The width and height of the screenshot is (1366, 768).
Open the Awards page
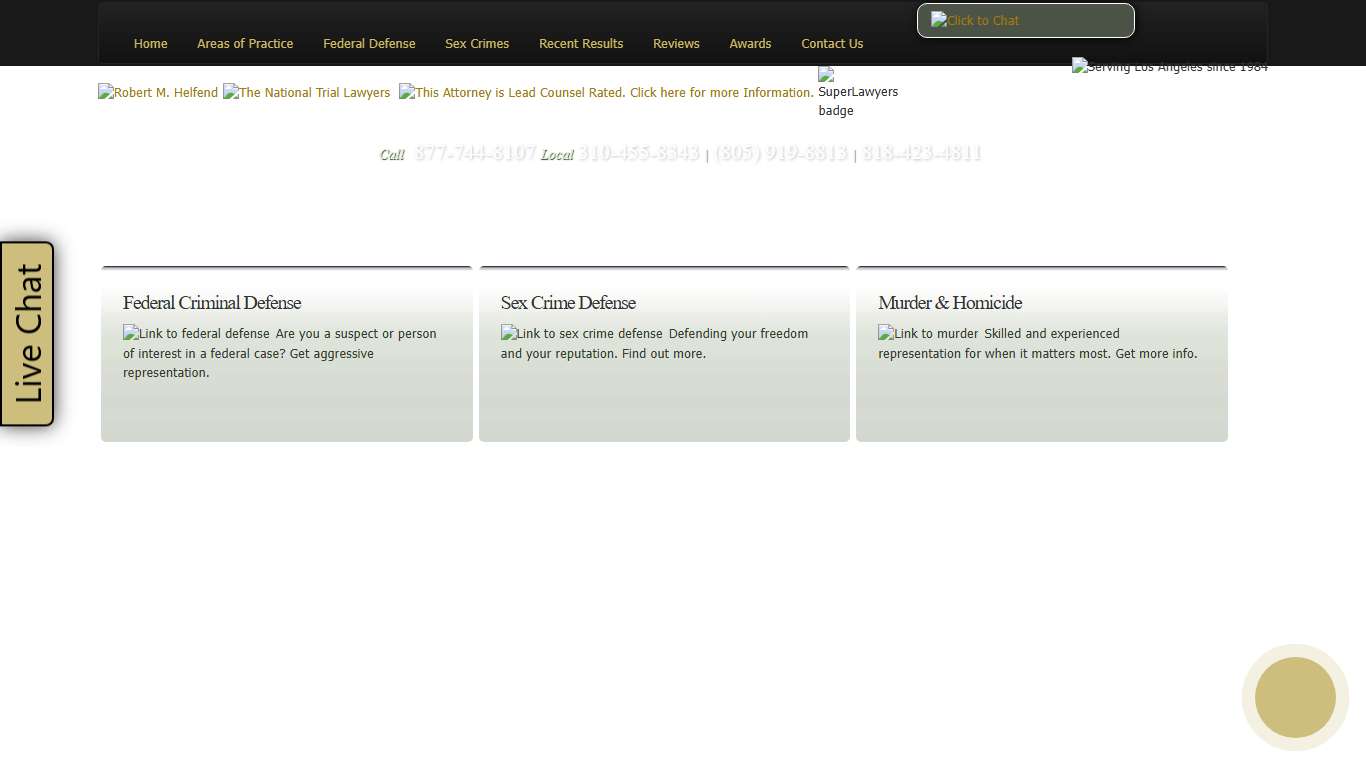(750, 43)
